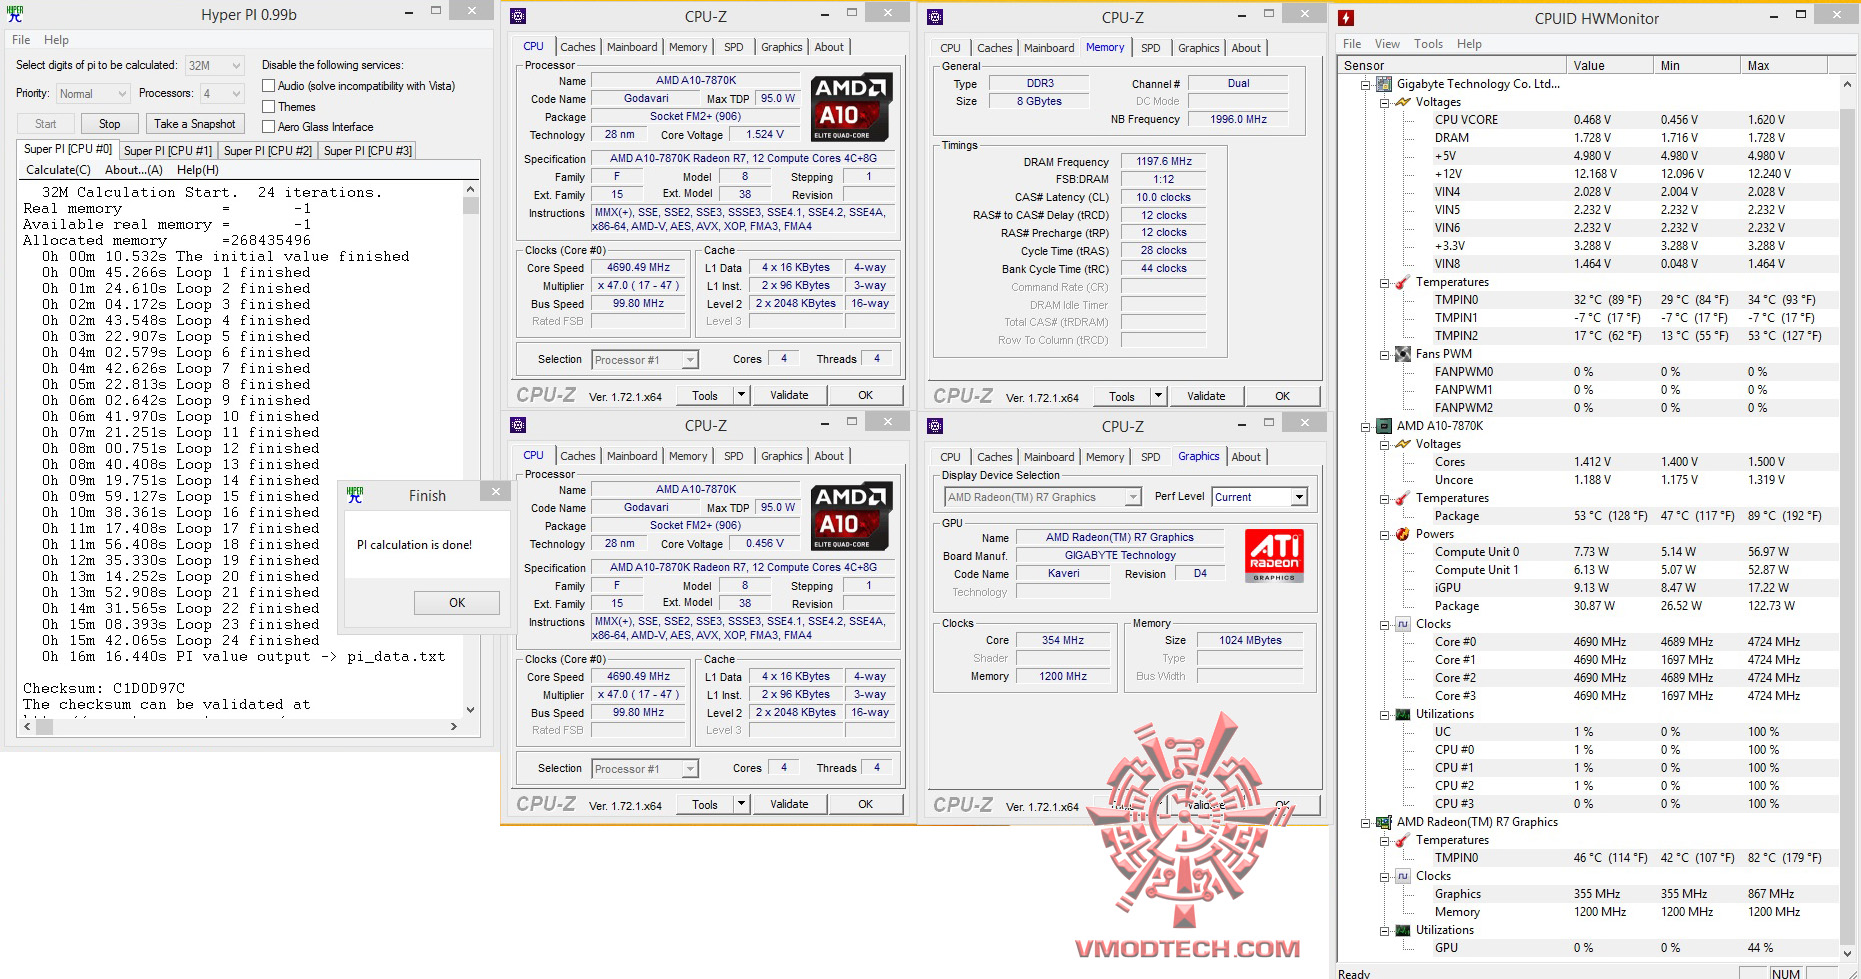Open the Caches tab in top-left CPU-Z
This screenshot has height=979, width=1861.
[x=577, y=47]
